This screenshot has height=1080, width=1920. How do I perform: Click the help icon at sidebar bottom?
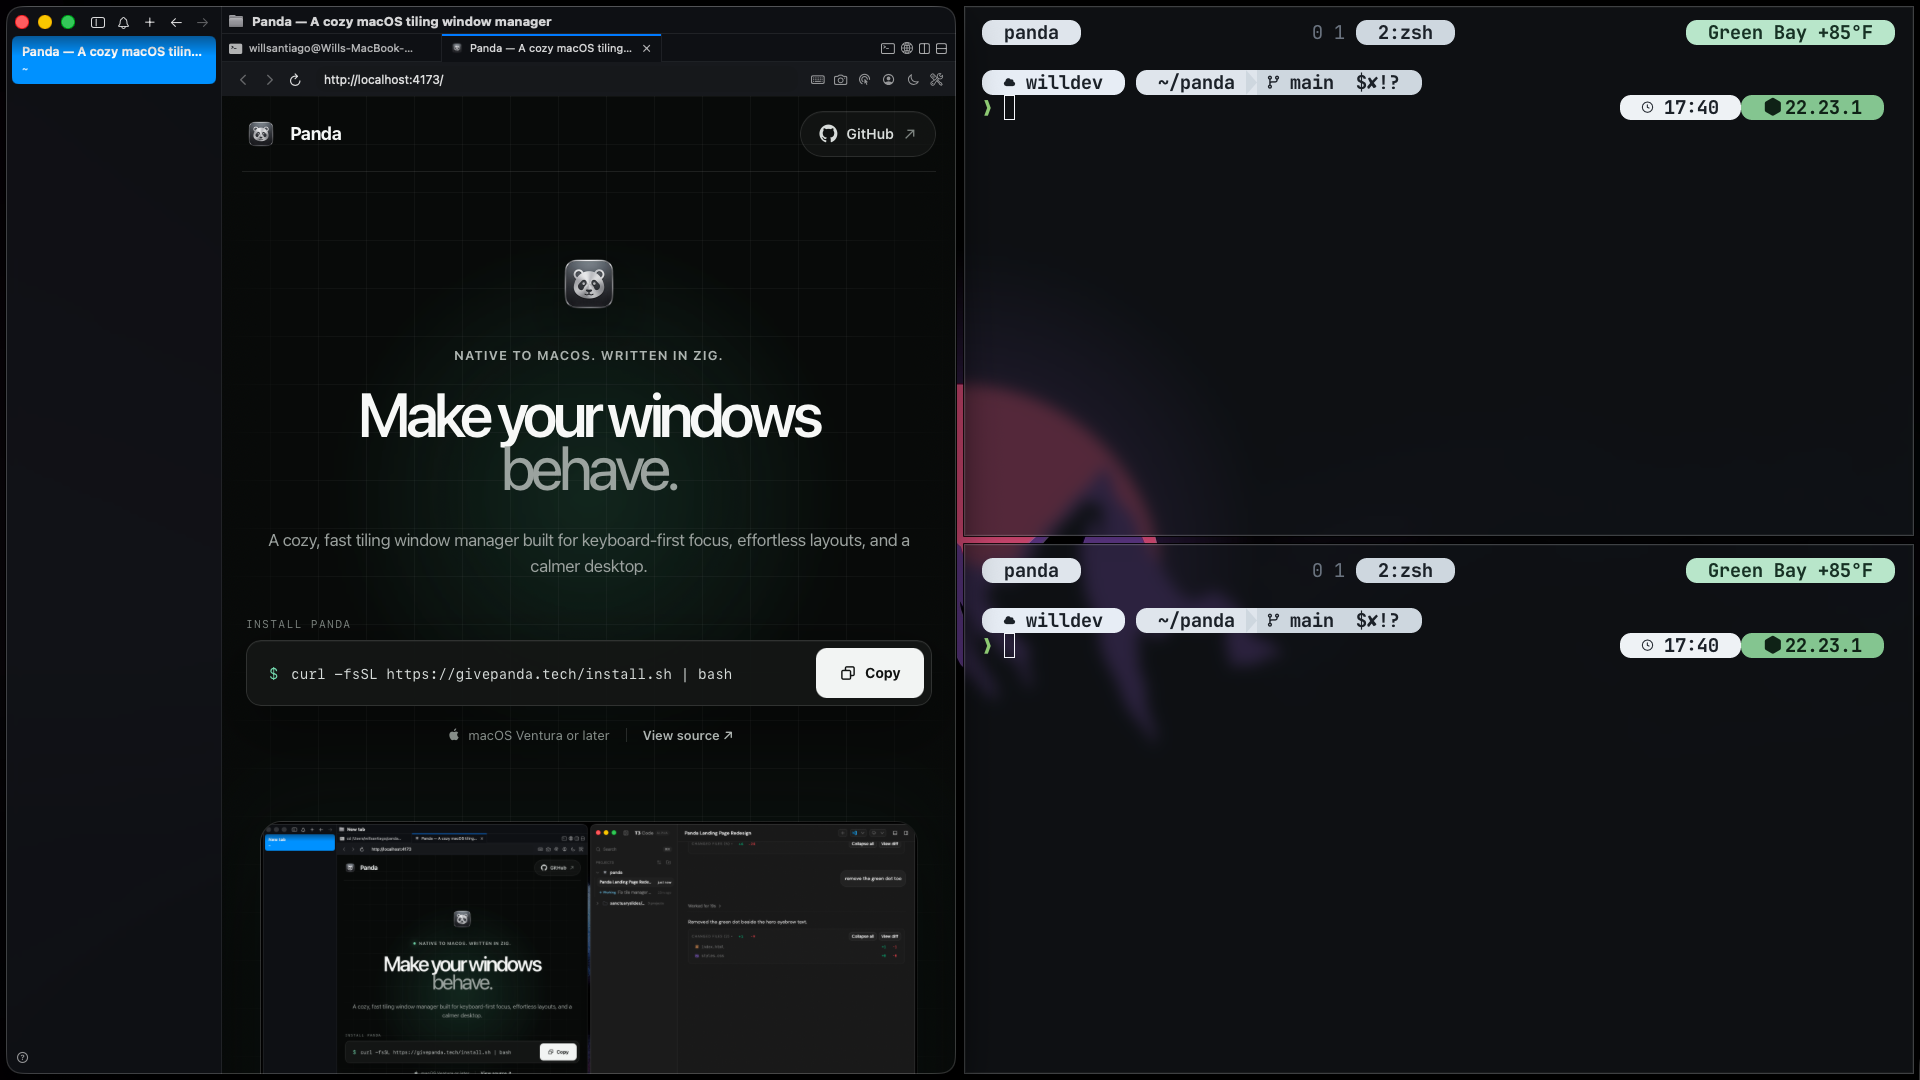(x=23, y=1057)
